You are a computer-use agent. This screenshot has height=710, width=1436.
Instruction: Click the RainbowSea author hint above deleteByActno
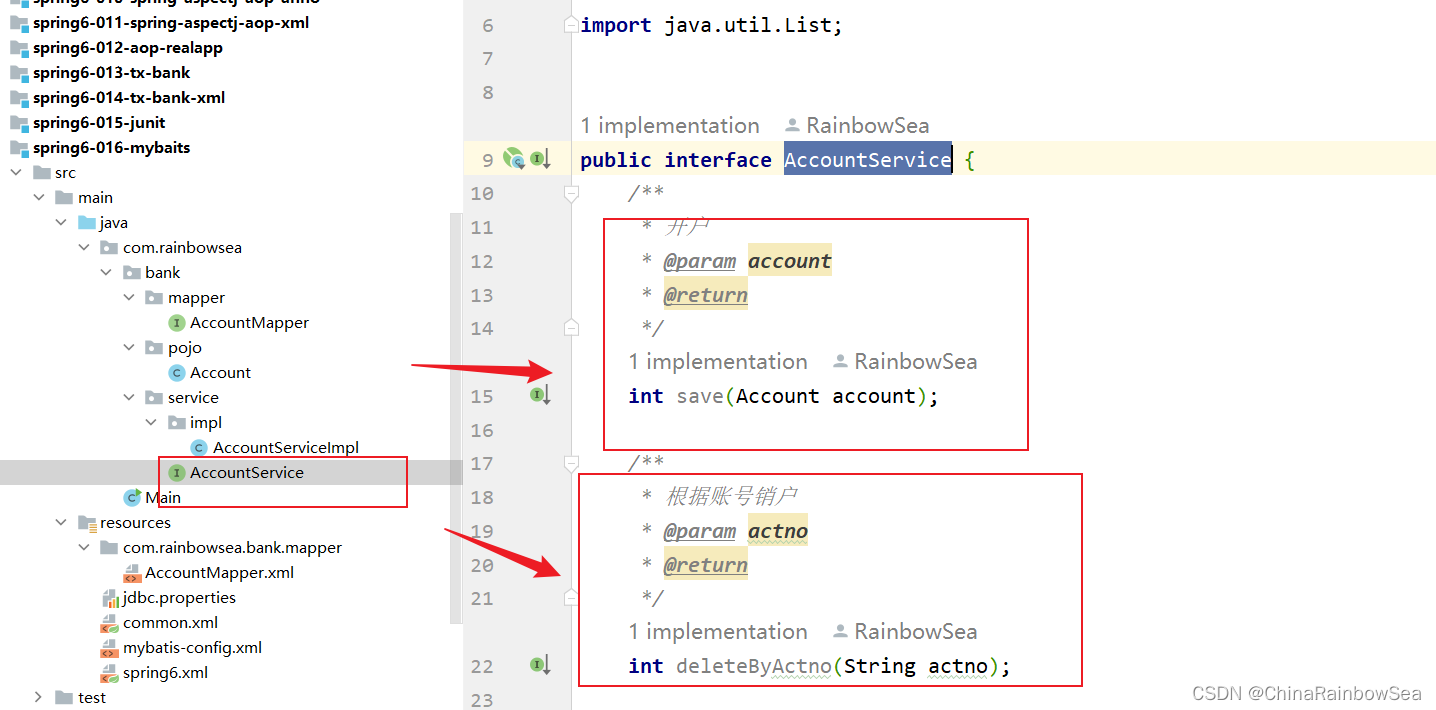pyautogui.click(x=905, y=631)
